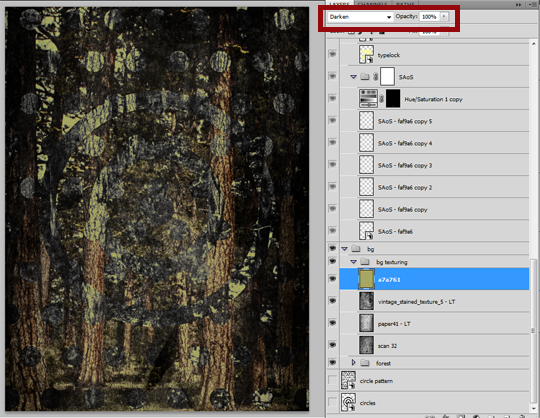Hide the scan 32 layer
This screenshot has width=540, height=418.
(332, 345)
